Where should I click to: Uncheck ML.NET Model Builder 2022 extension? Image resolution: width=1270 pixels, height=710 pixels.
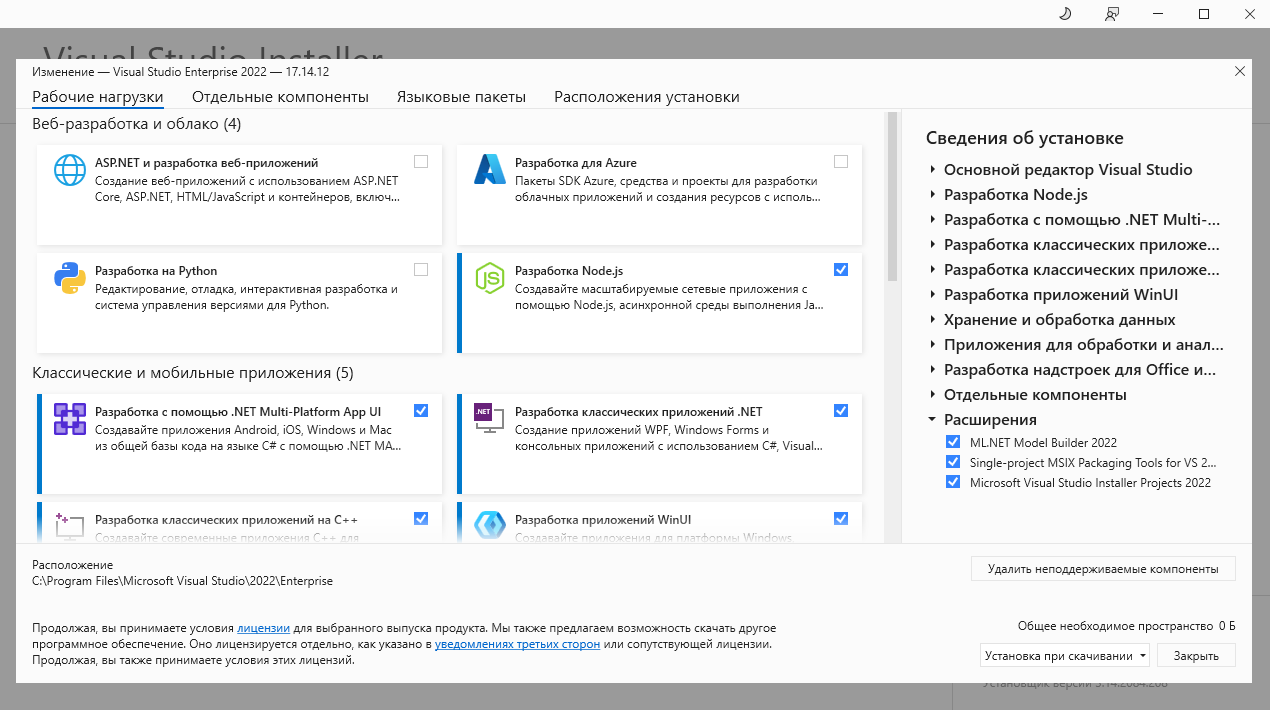[x=953, y=442]
